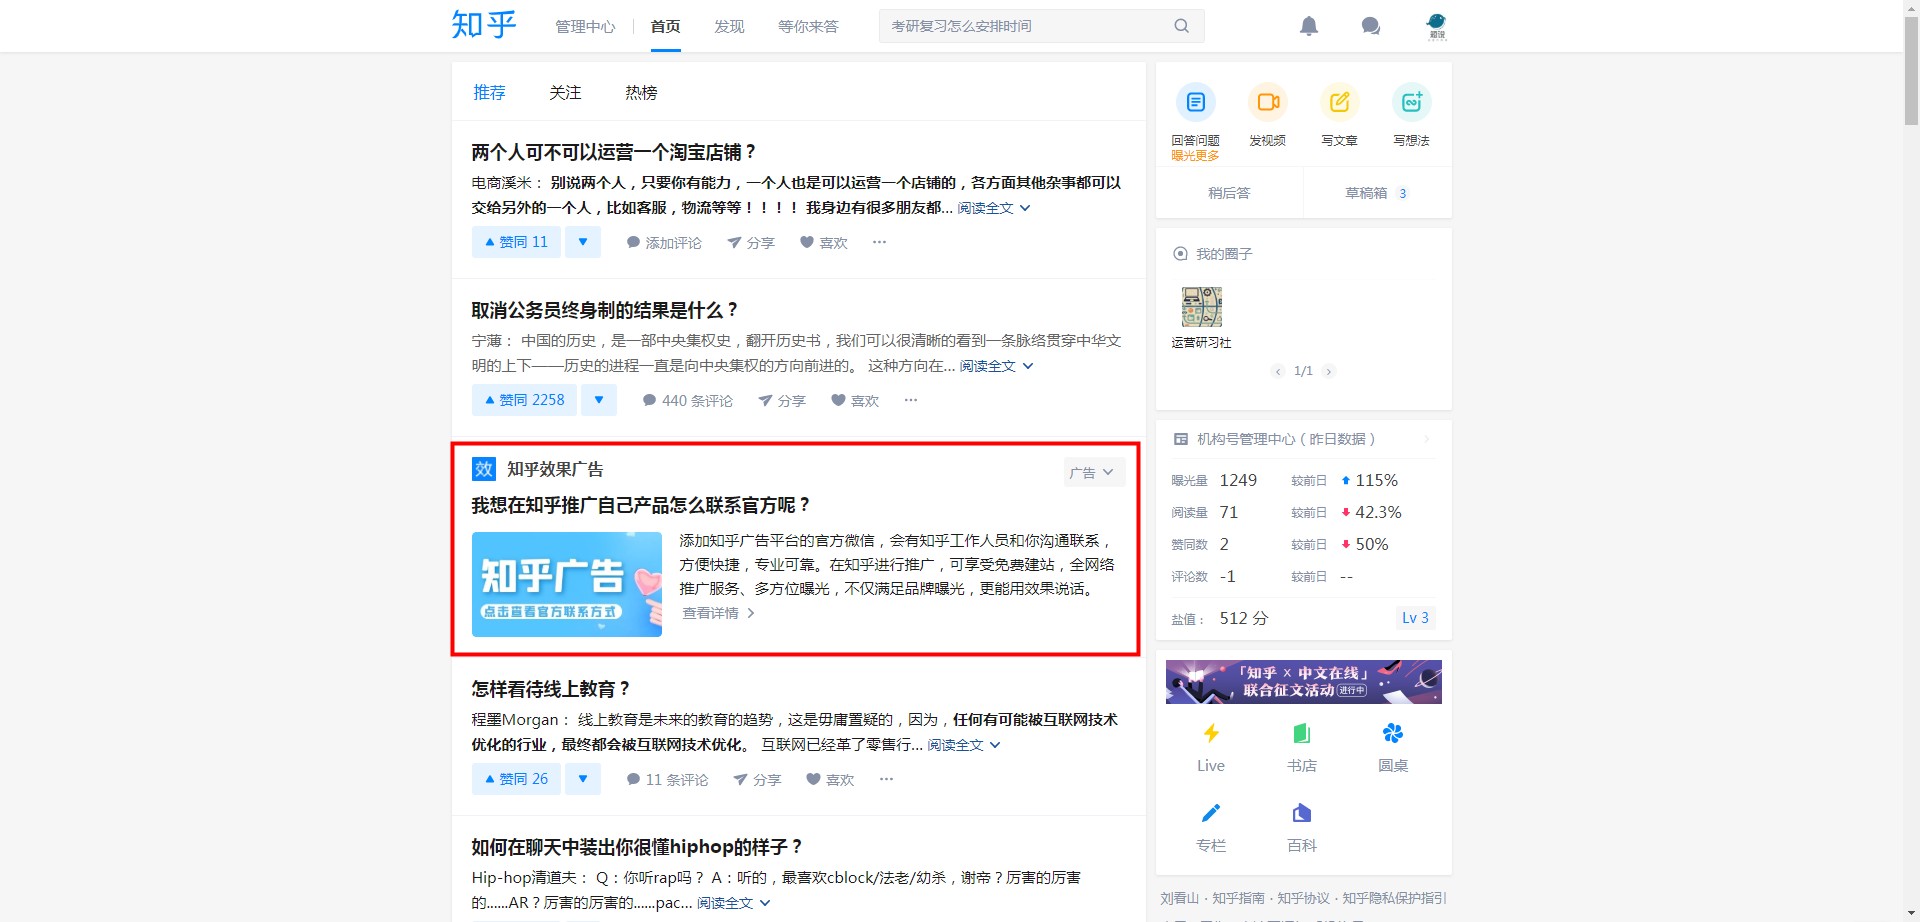This screenshot has width=1920, height=922.
Task: Downvote the 公务员终身制 answer
Action: tap(599, 400)
